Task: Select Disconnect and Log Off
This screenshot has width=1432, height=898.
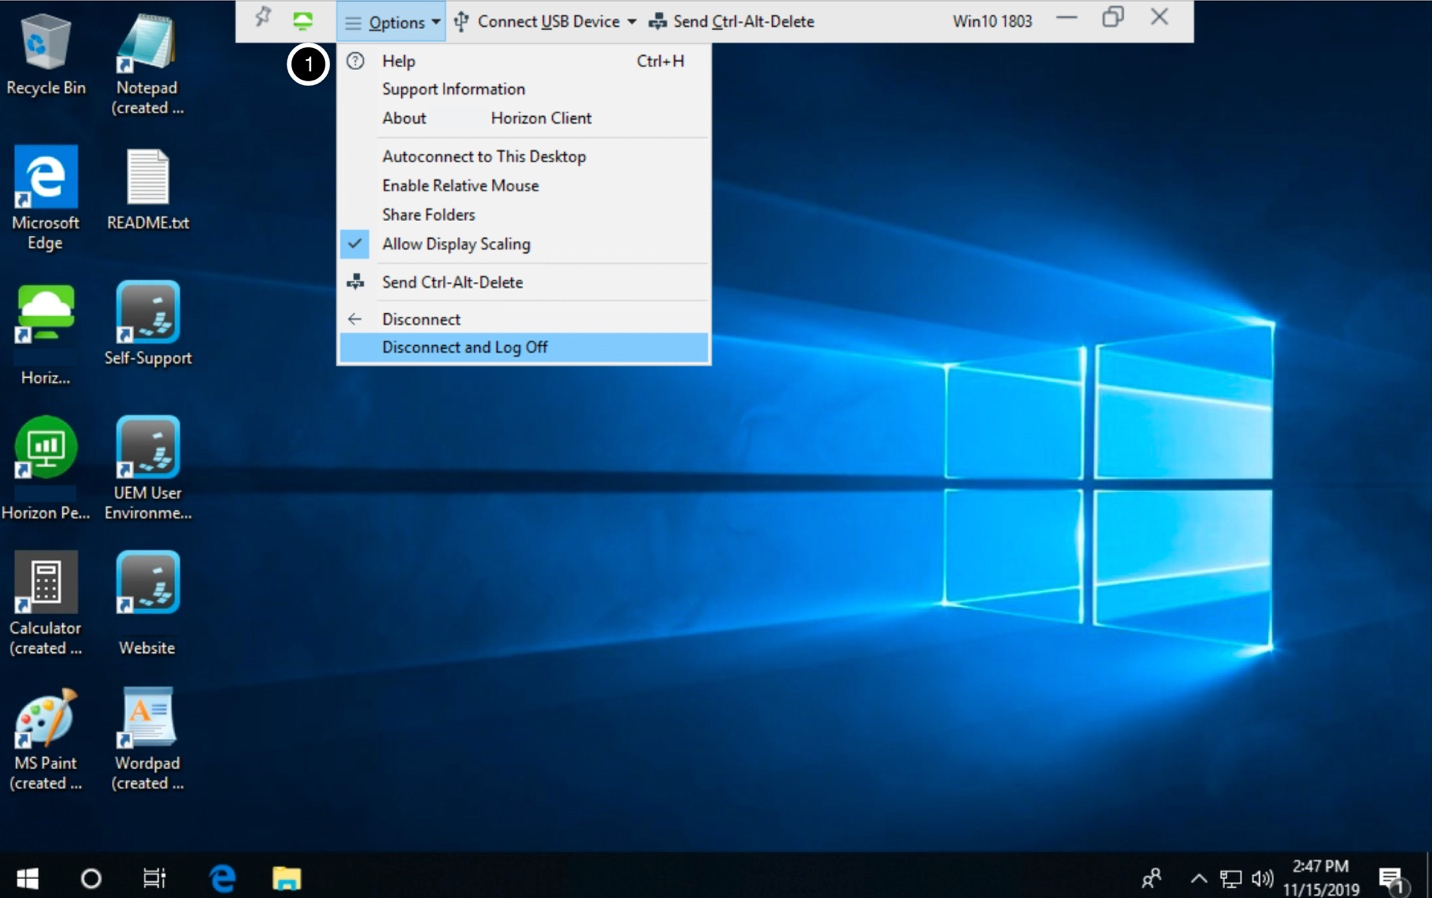Action: pyautogui.click(x=465, y=347)
